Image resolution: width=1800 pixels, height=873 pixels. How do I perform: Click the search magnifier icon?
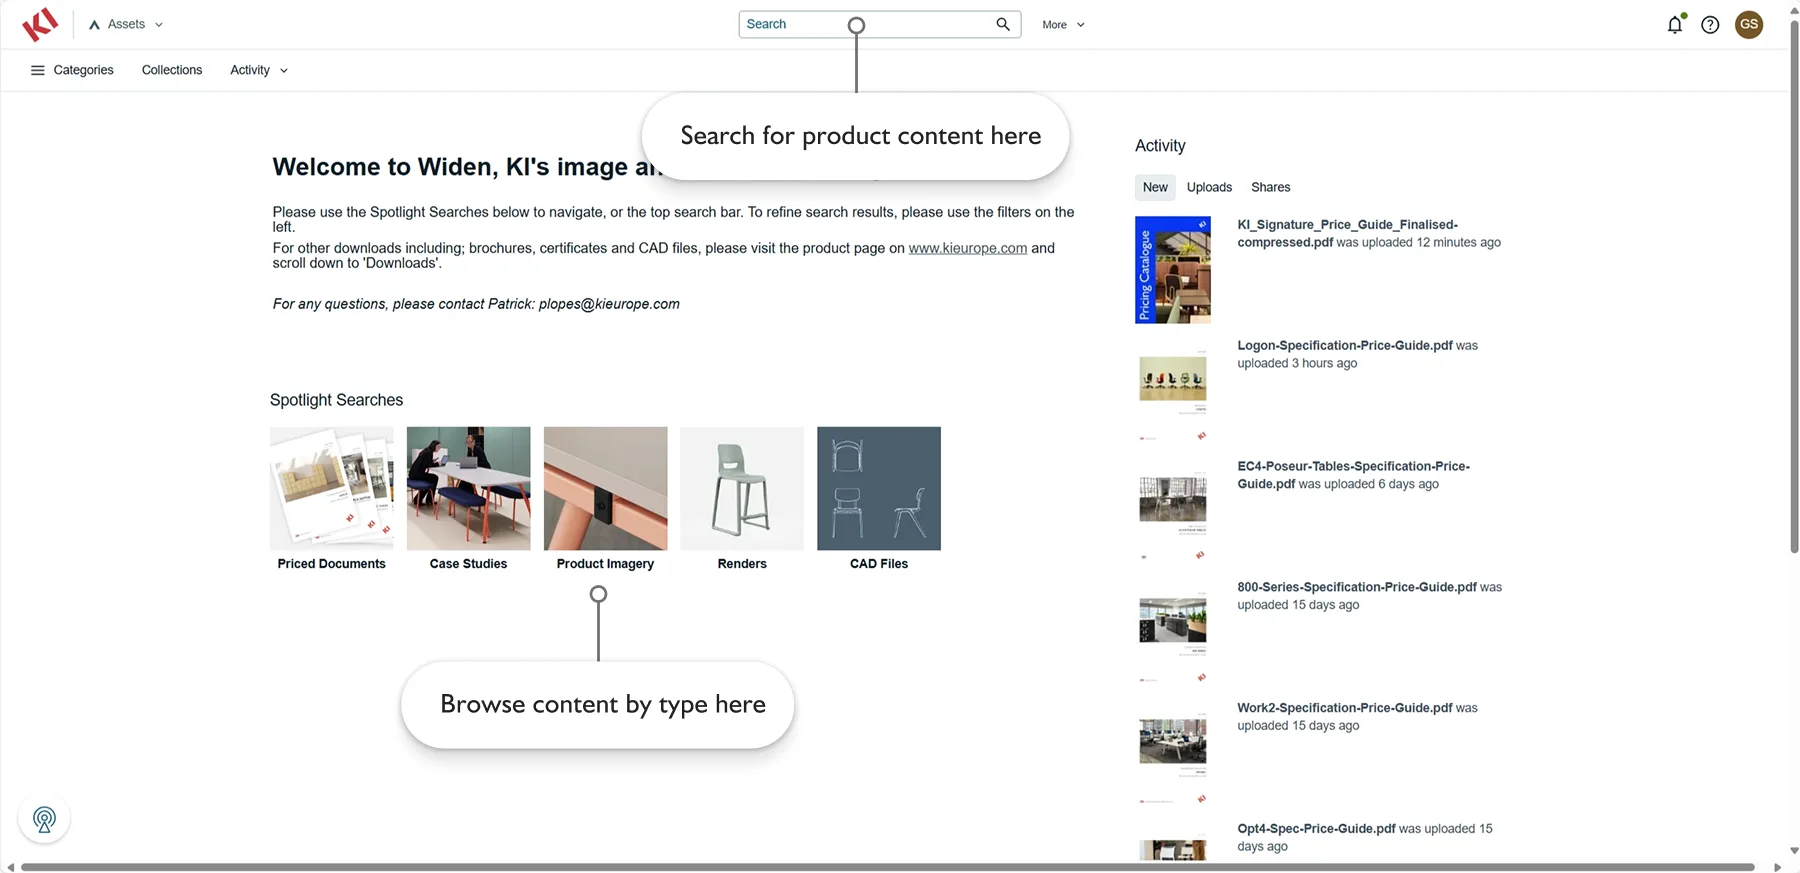[1003, 24]
